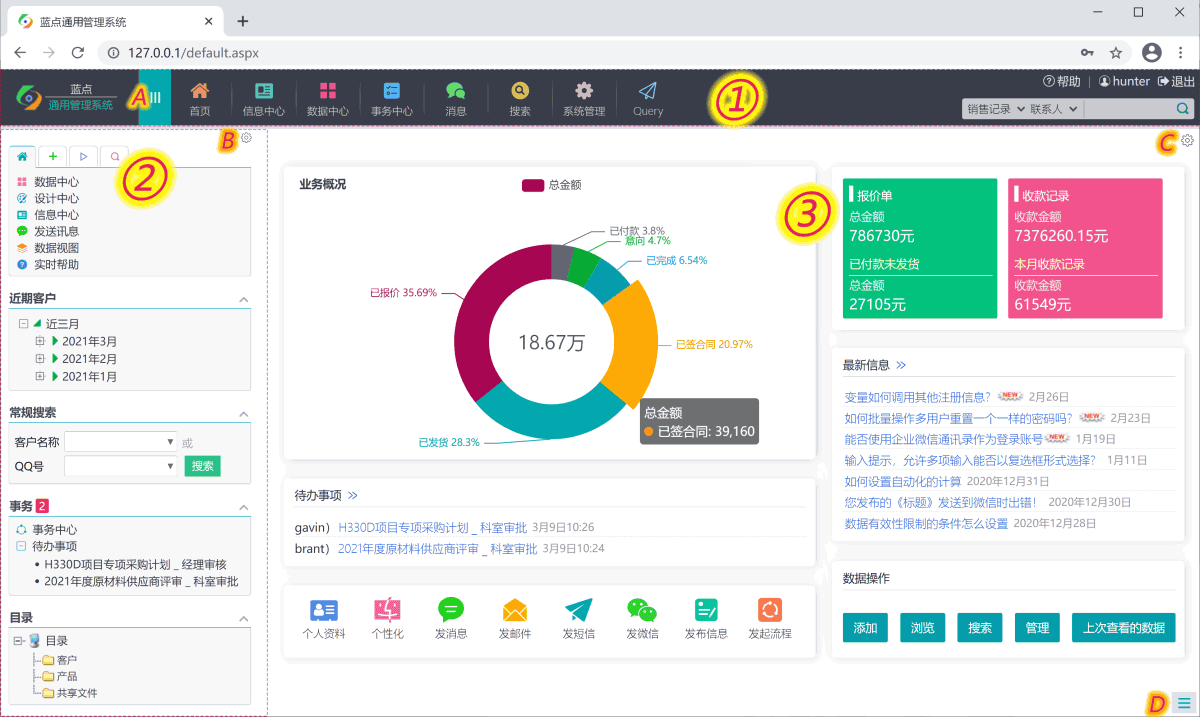1200x717 pixels.
Task: Toggle the 总金额 chart legend series
Action: tap(551, 185)
